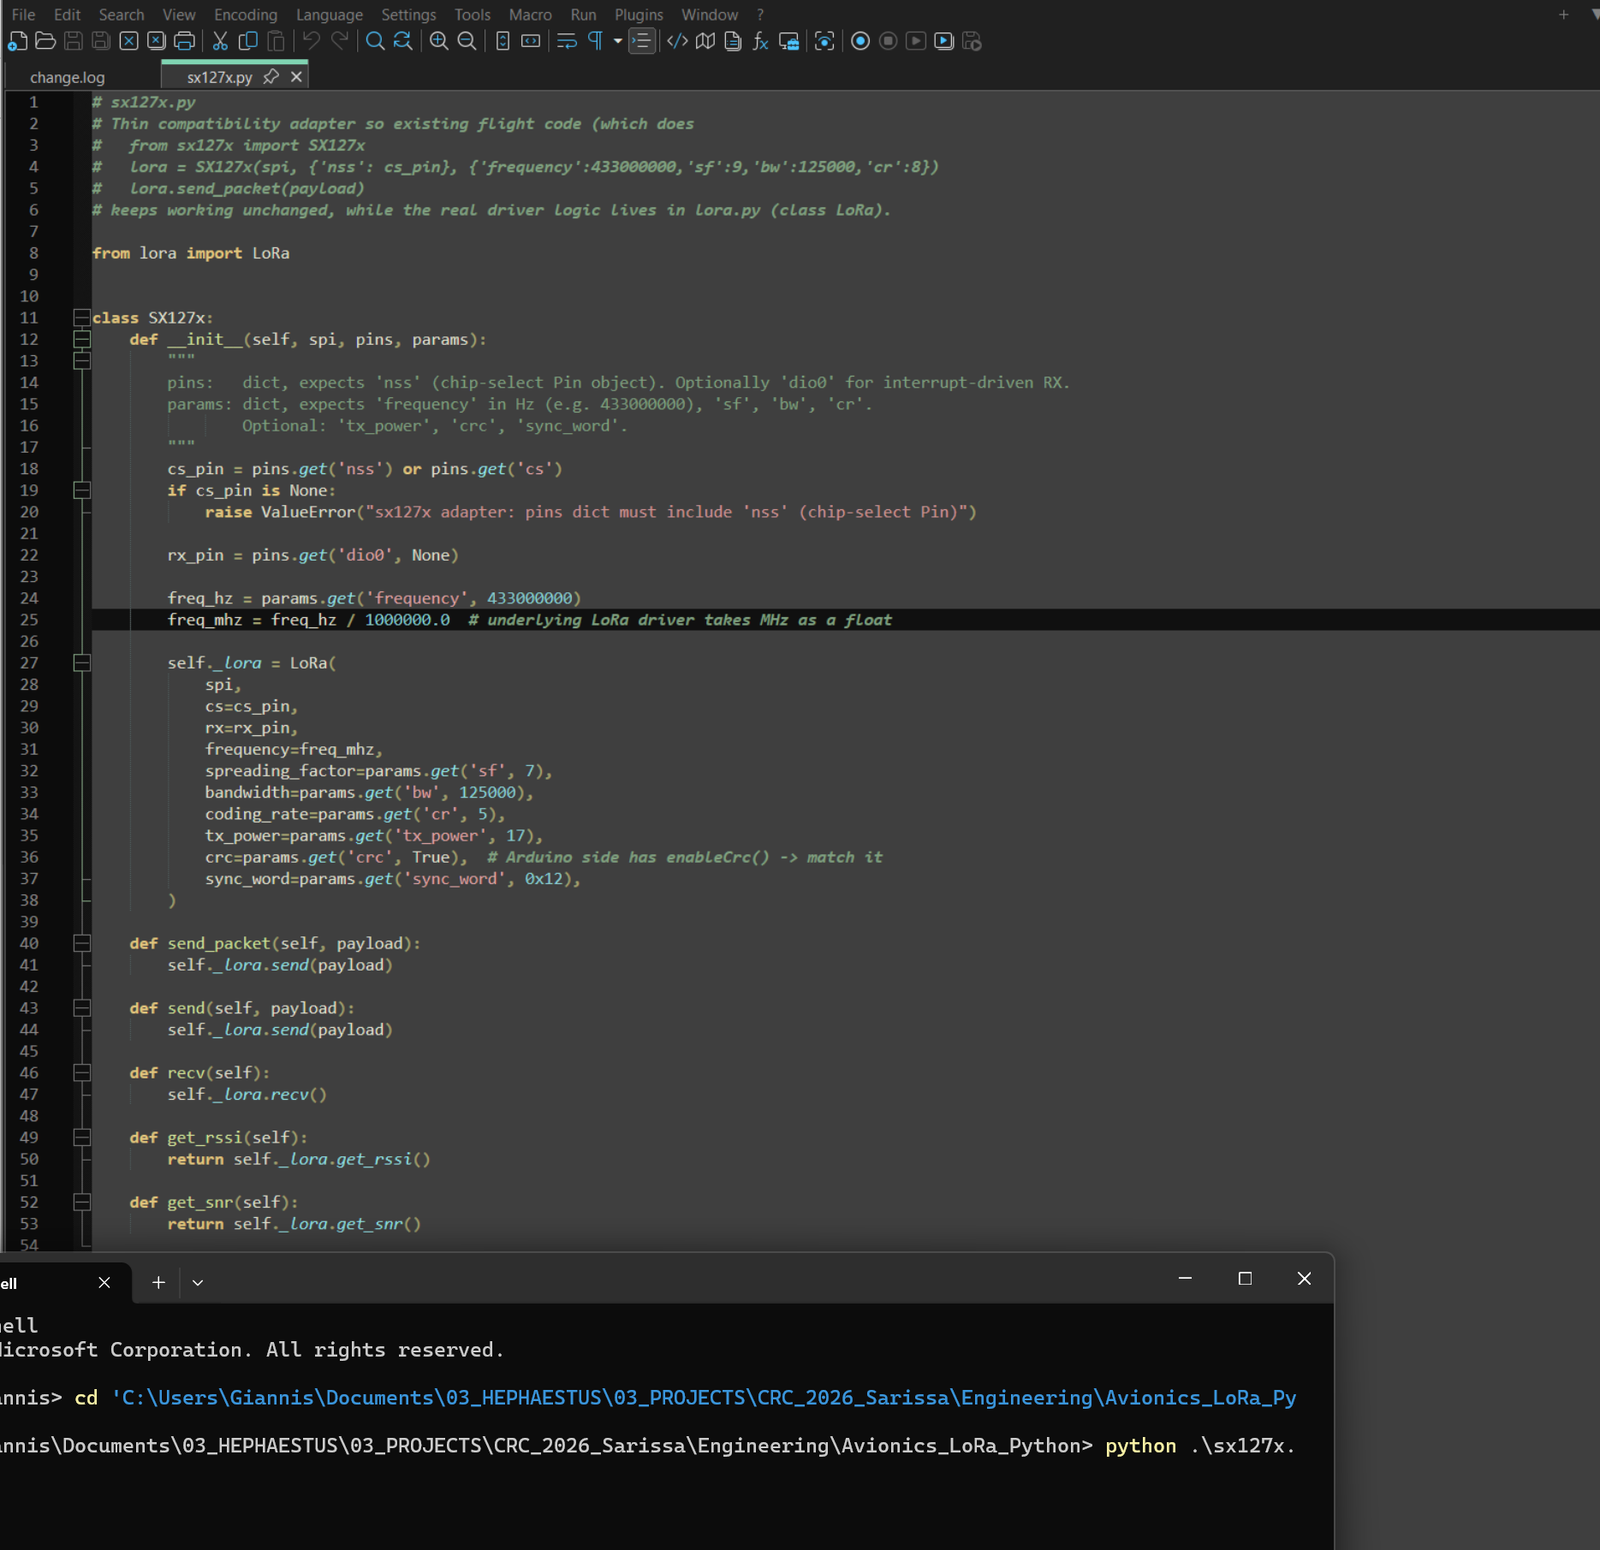Toggle show all characters pilcrow icon
Image resolution: width=1600 pixels, height=1550 pixels.
click(595, 41)
